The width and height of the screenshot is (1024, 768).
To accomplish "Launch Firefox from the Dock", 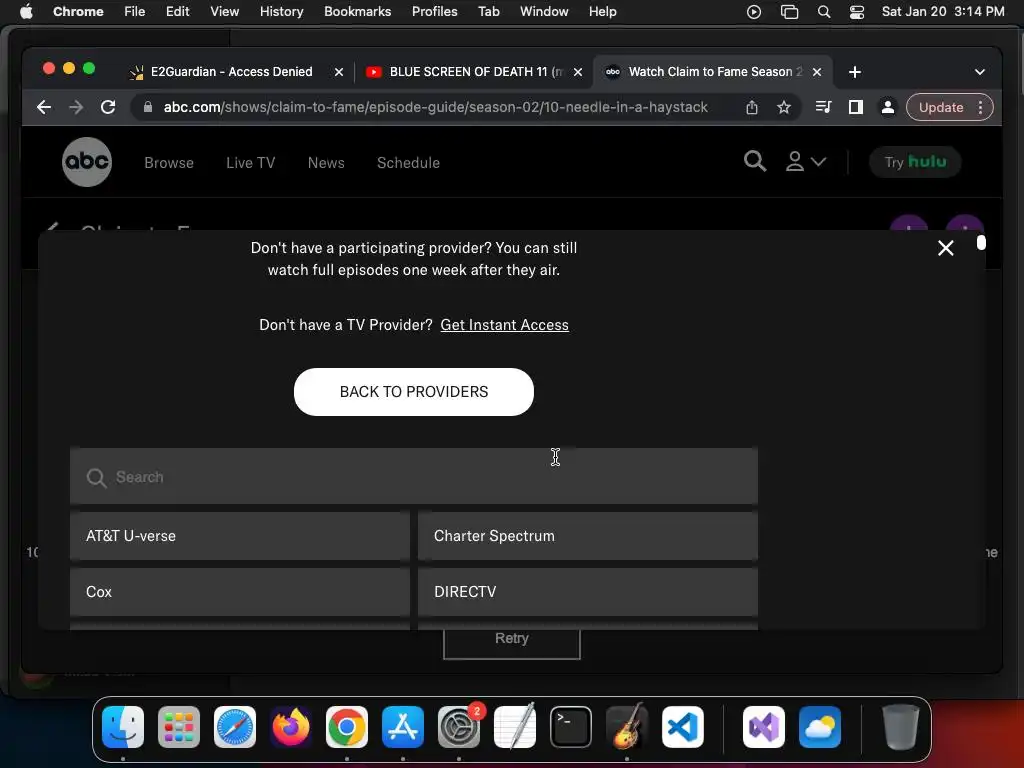I will coord(291,726).
